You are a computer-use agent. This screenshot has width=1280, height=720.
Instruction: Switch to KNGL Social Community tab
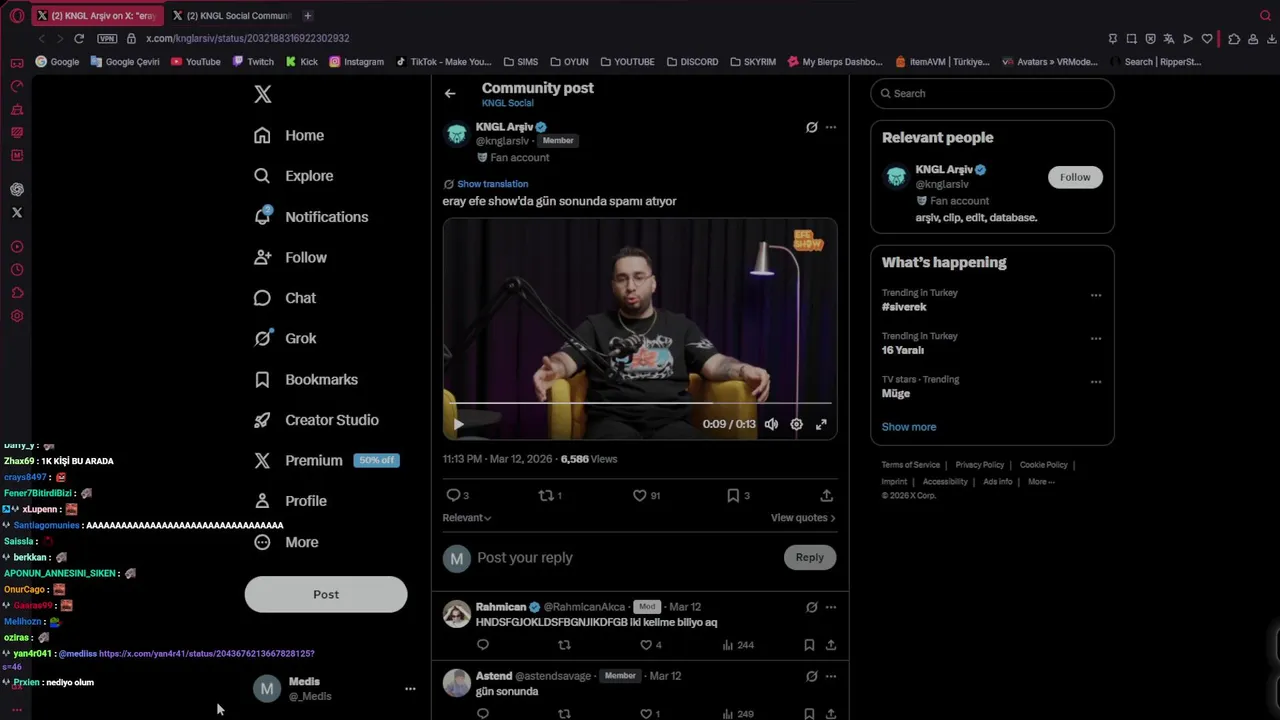(231, 16)
